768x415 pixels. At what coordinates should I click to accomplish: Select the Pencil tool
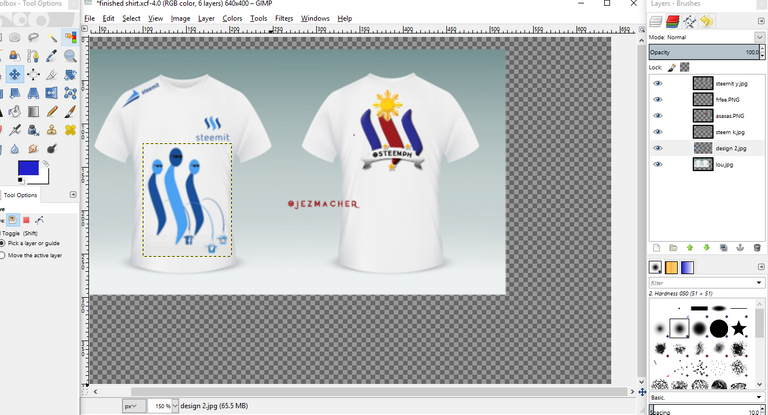[x=52, y=112]
